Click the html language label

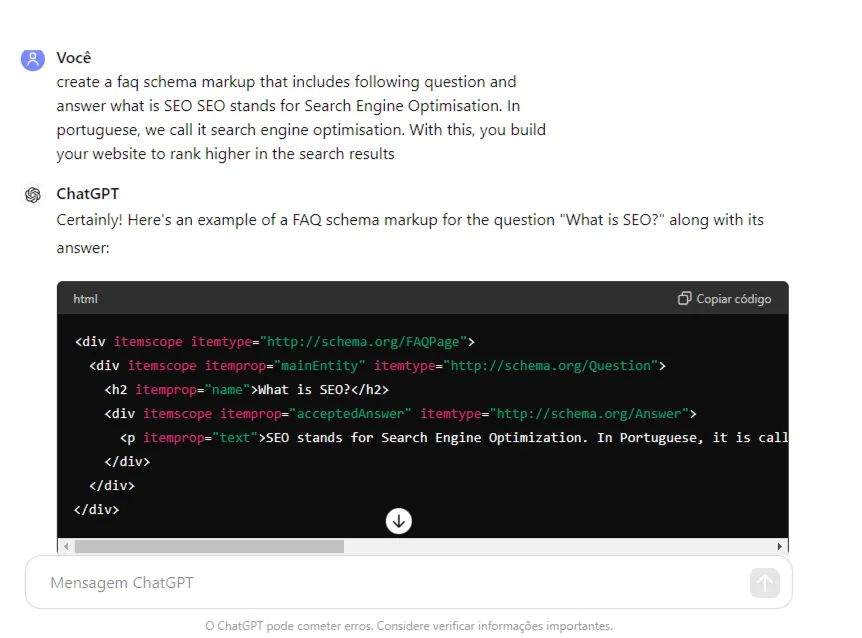point(85,299)
